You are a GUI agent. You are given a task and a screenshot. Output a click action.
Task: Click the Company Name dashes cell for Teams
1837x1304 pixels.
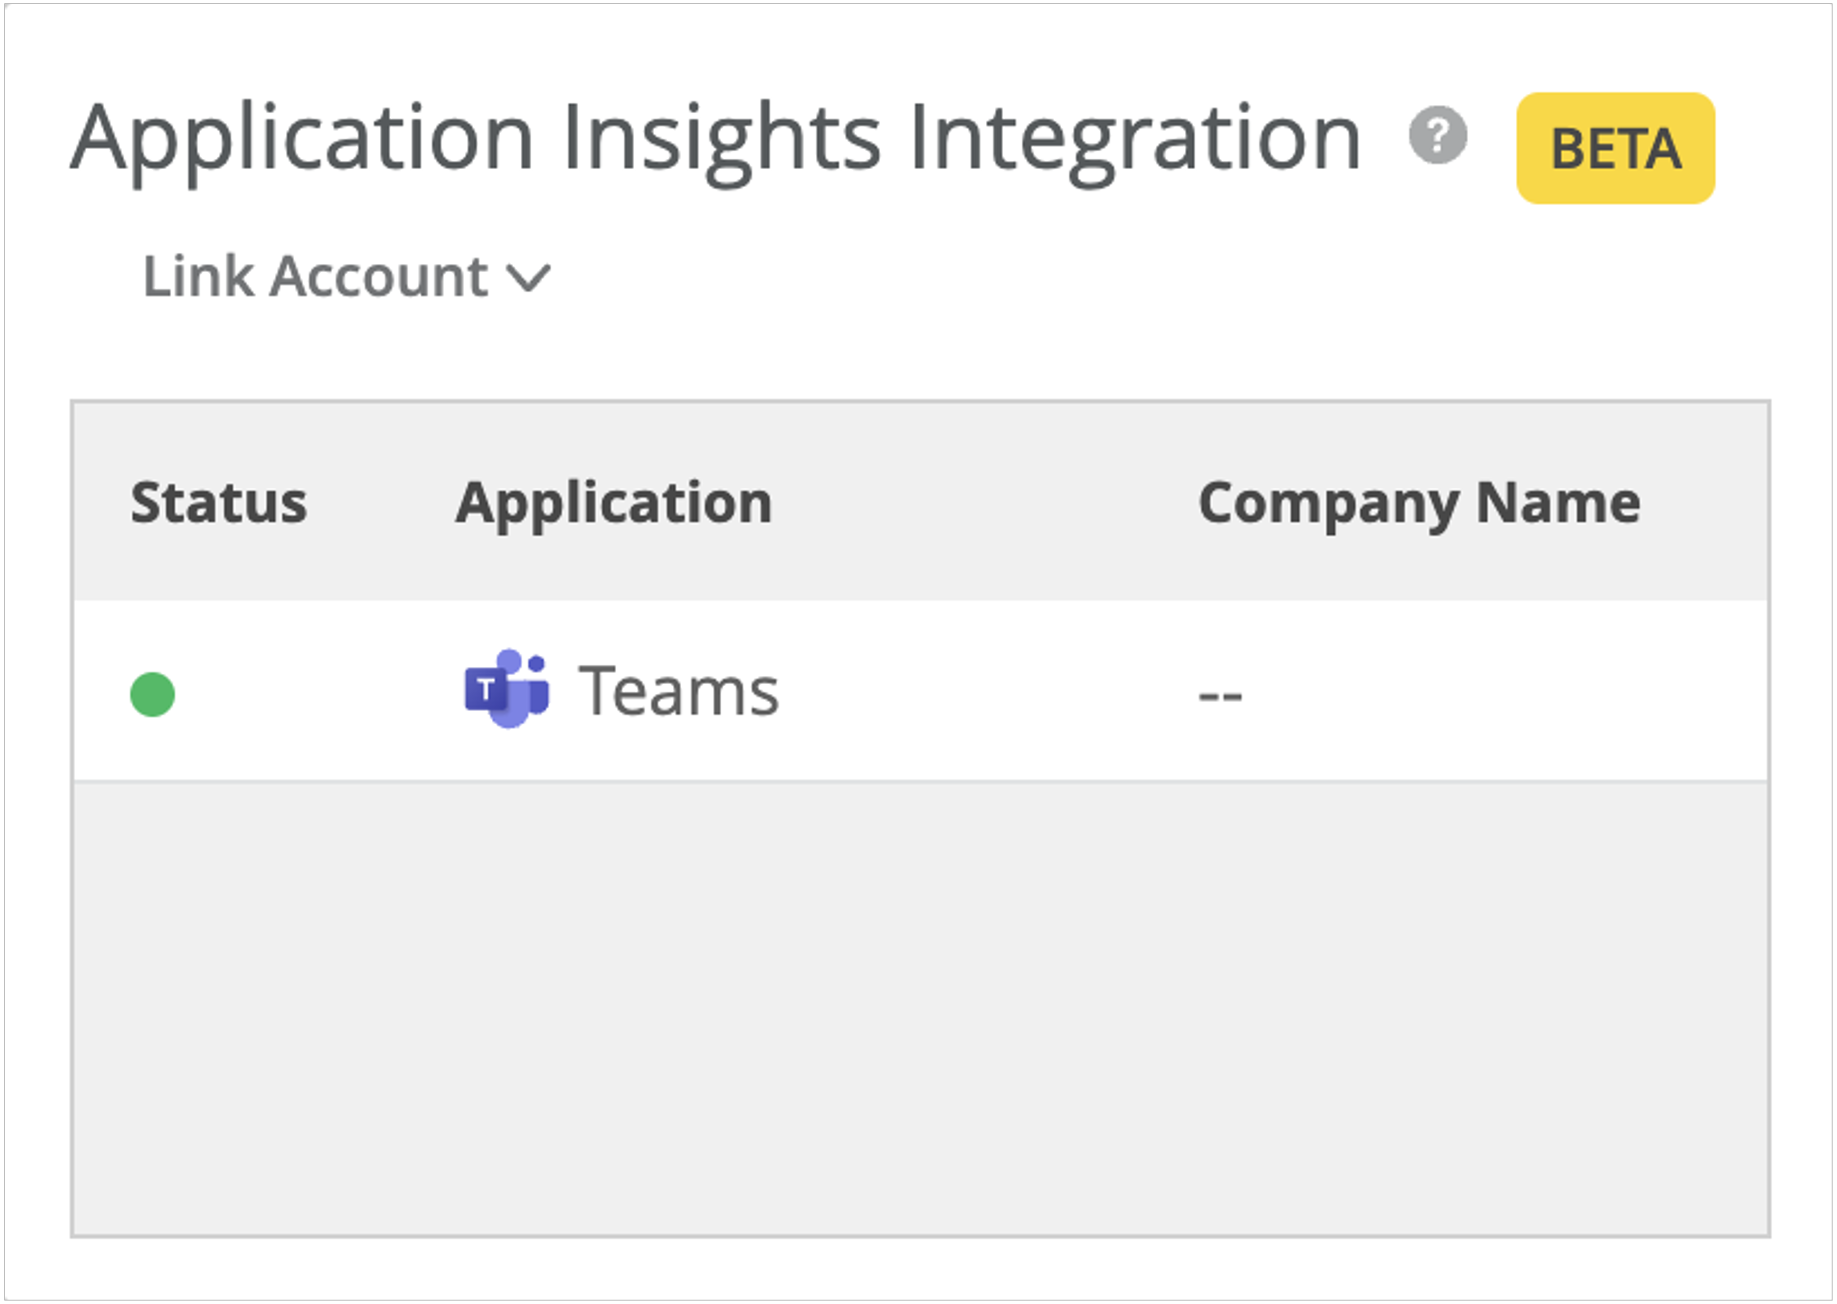click(1220, 694)
